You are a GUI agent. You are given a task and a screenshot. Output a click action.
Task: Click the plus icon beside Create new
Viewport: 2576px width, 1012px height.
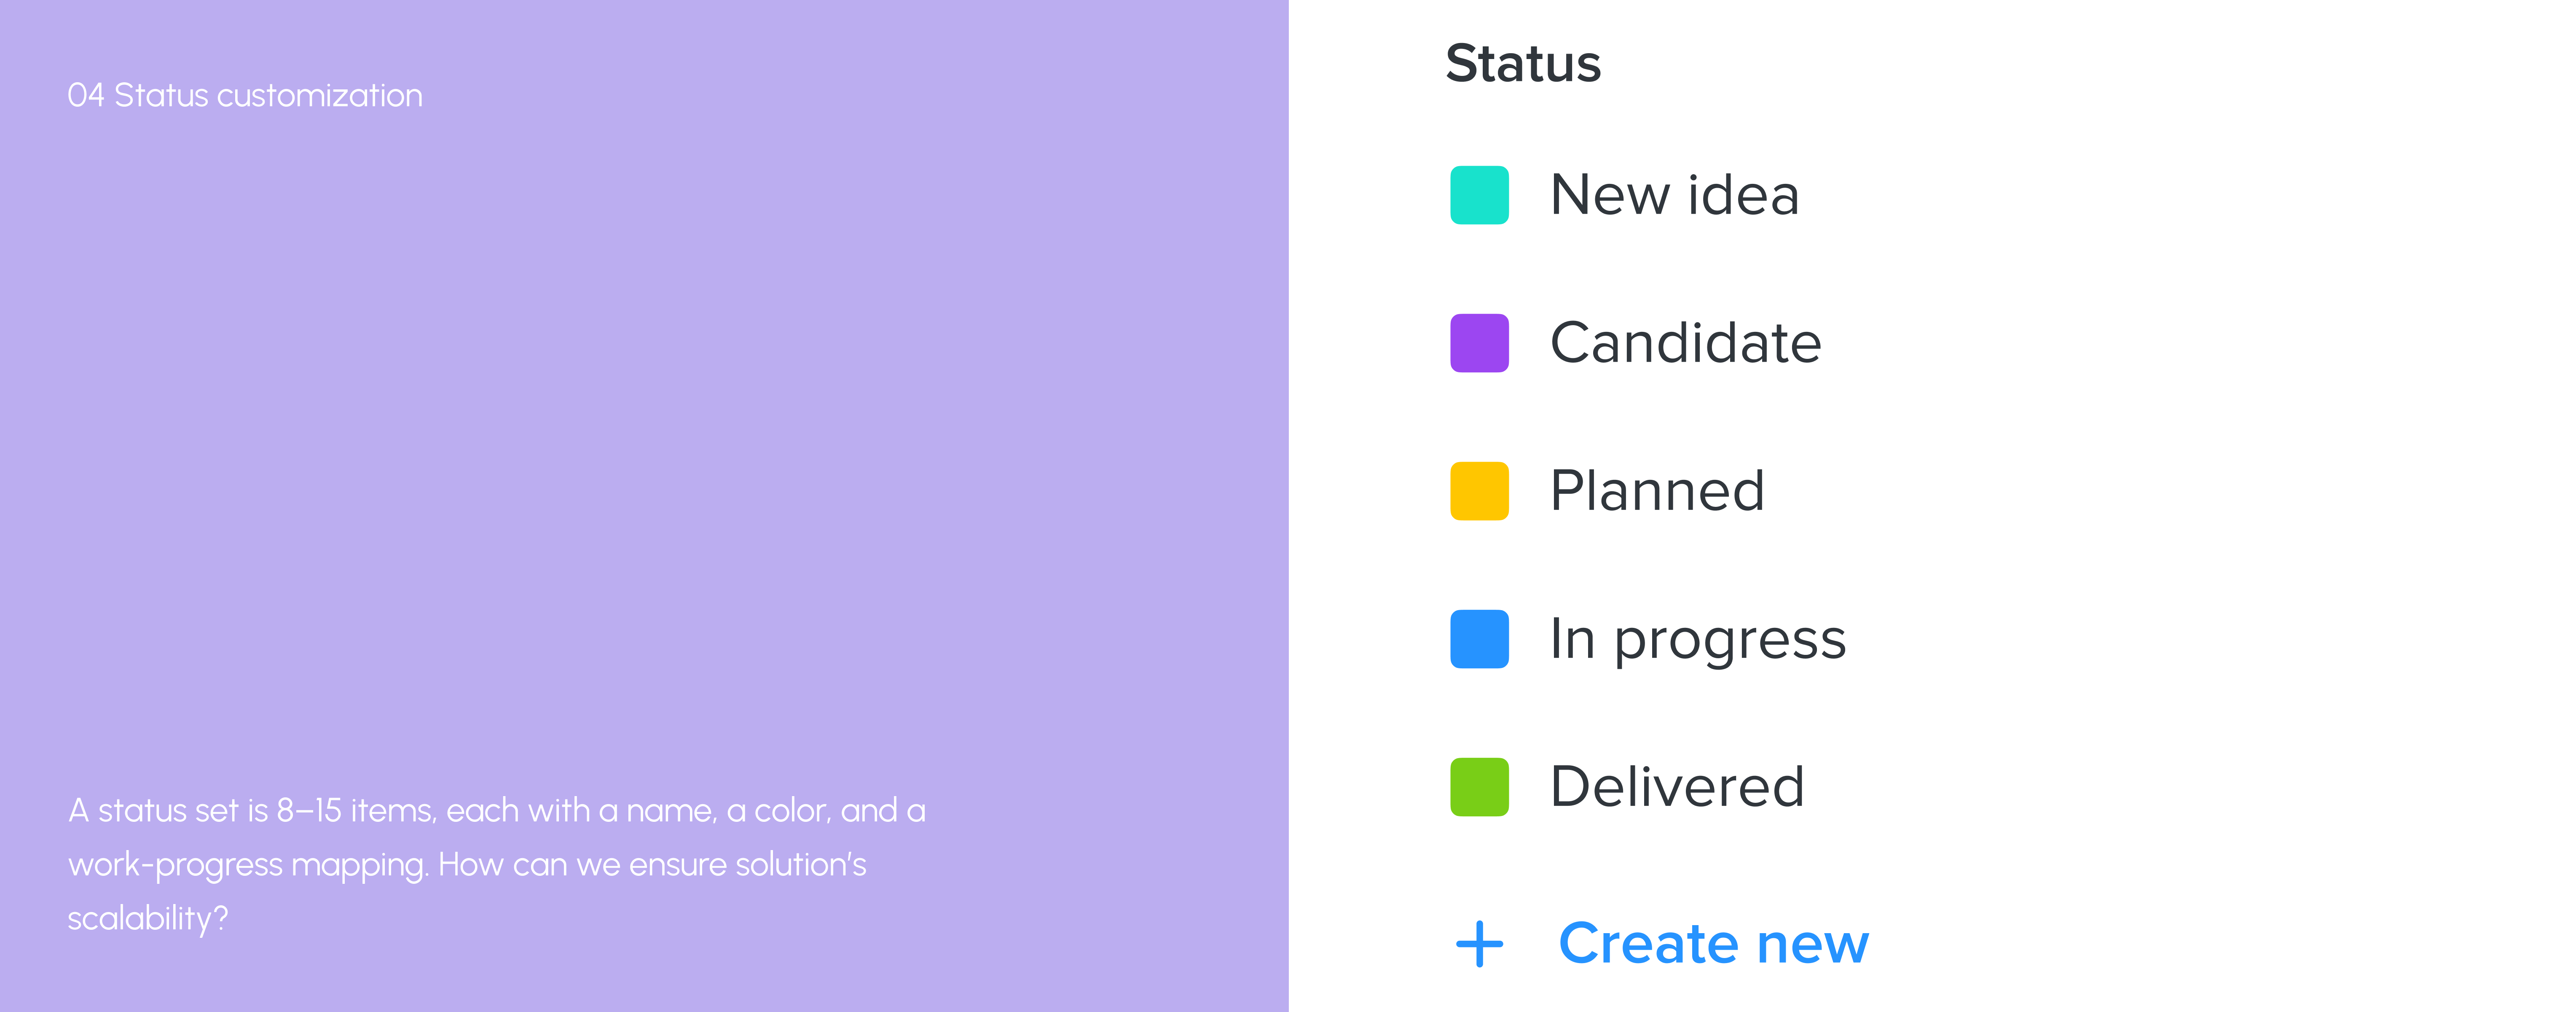1479,944
